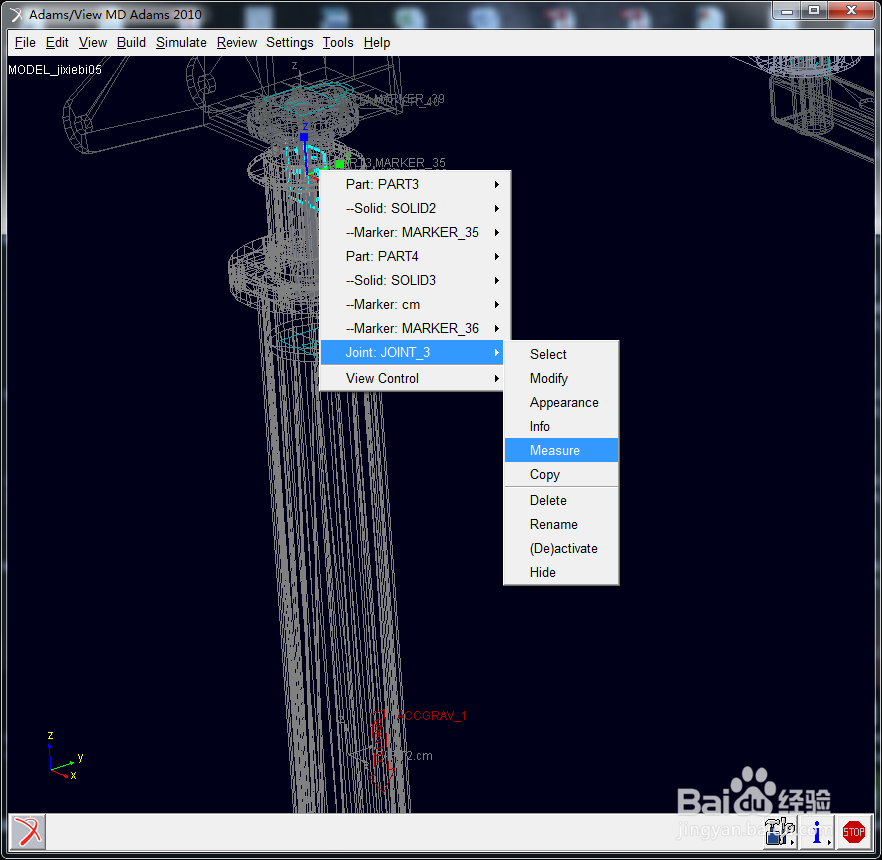
Task: Open the Simulate menu
Action: click(x=181, y=43)
